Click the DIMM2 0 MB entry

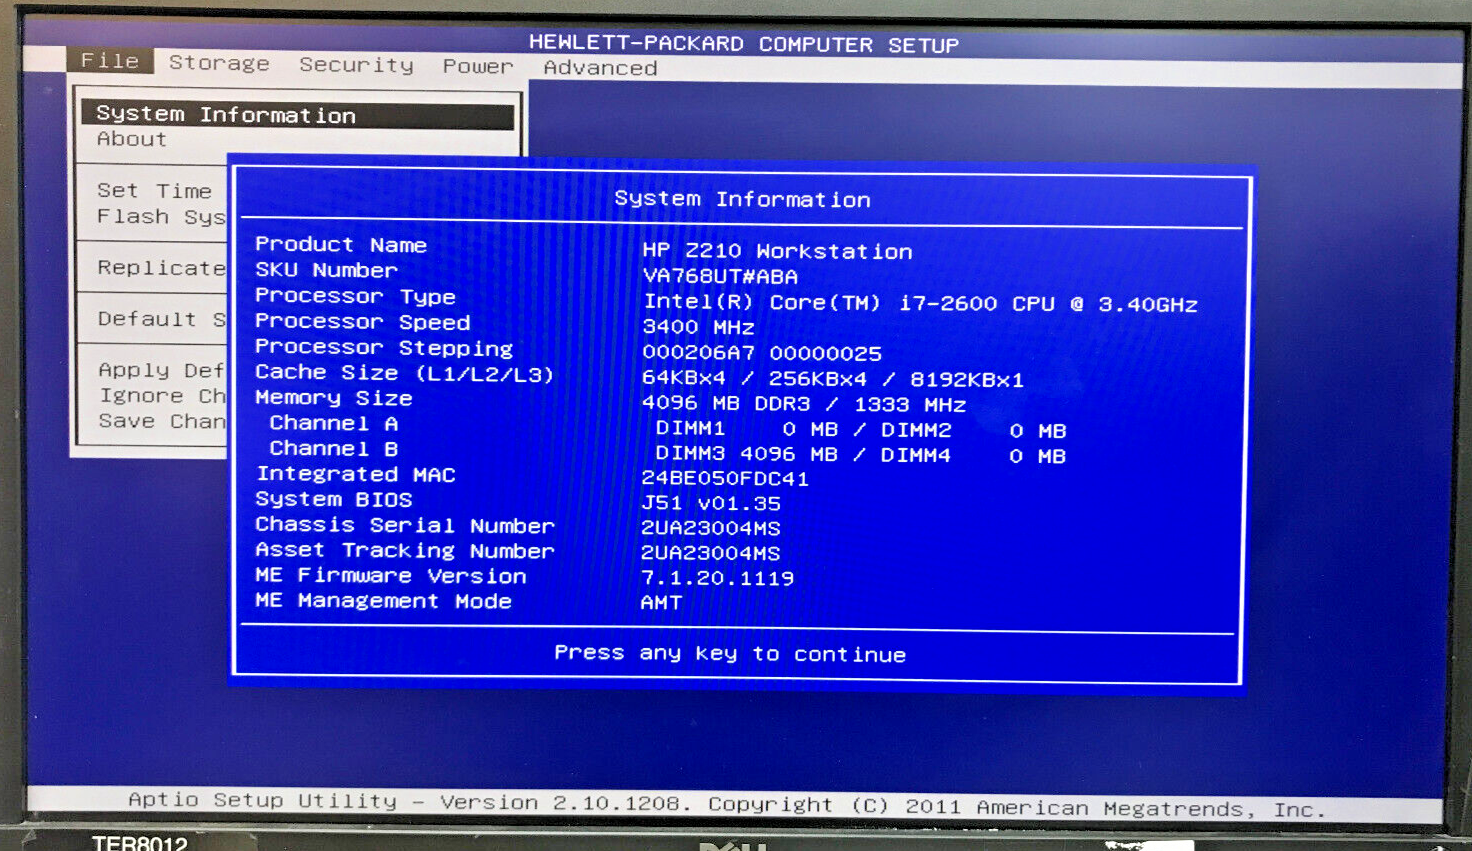(974, 431)
